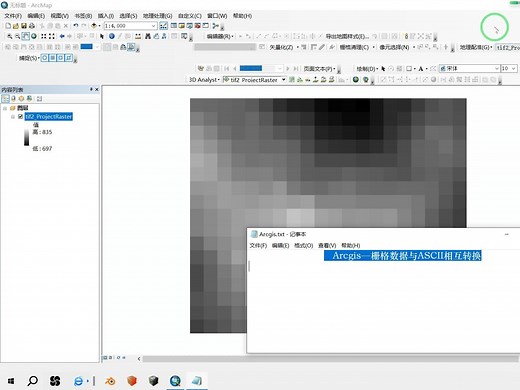Go back to previous extent
The height and width of the screenshot is (390, 520).
coord(62,36)
